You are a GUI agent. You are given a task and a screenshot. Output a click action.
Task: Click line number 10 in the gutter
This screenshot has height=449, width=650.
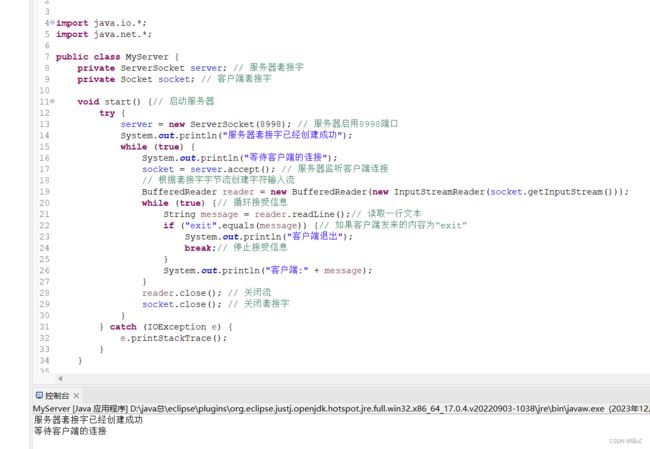[x=44, y=90]
